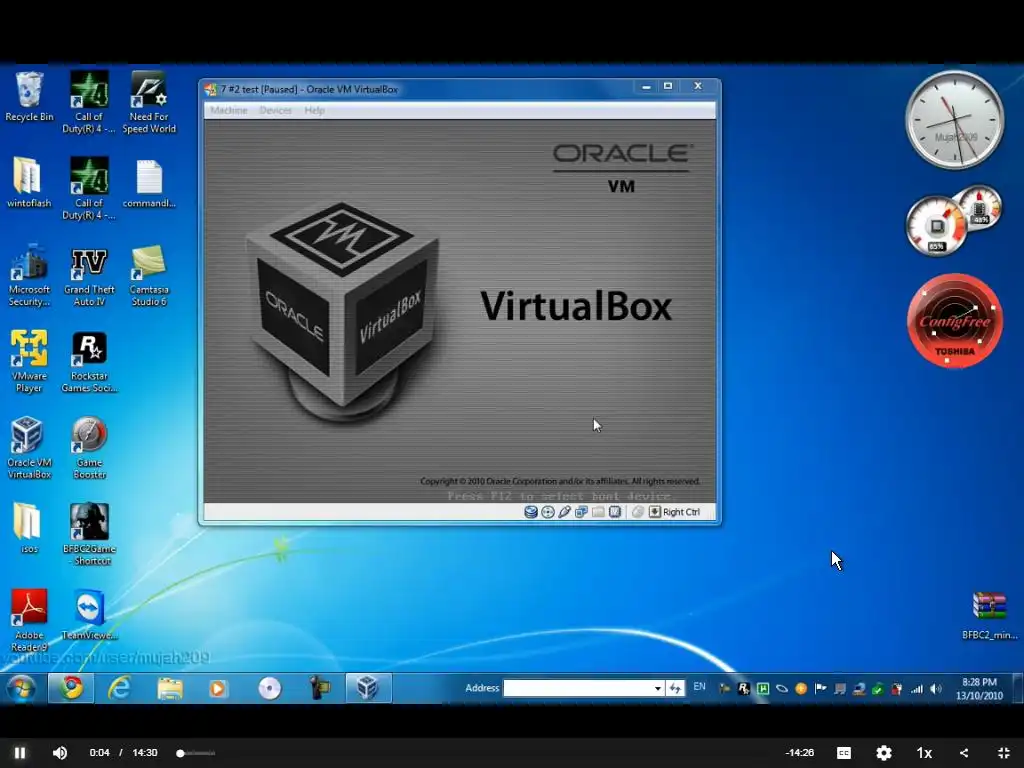
Task: Click the disc application icon in taskbar
Action: click(269, 688)
